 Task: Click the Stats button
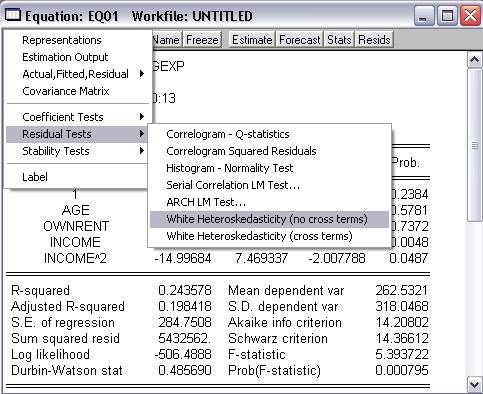(339, 40)
